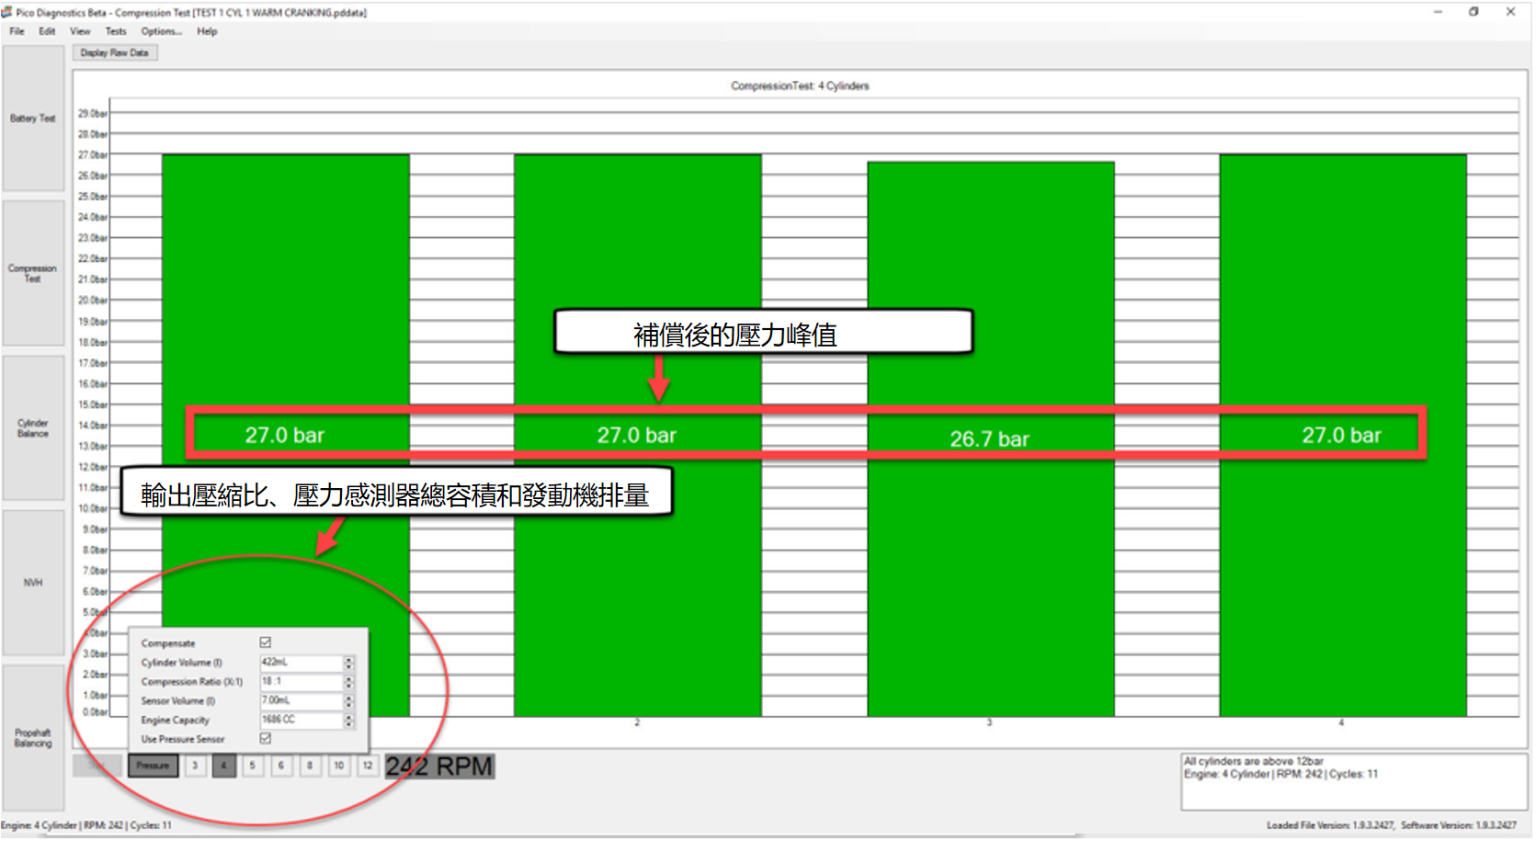Select the Compression Test sidebar button
This screenshot has width=1536, height=841.
[33, 273]
